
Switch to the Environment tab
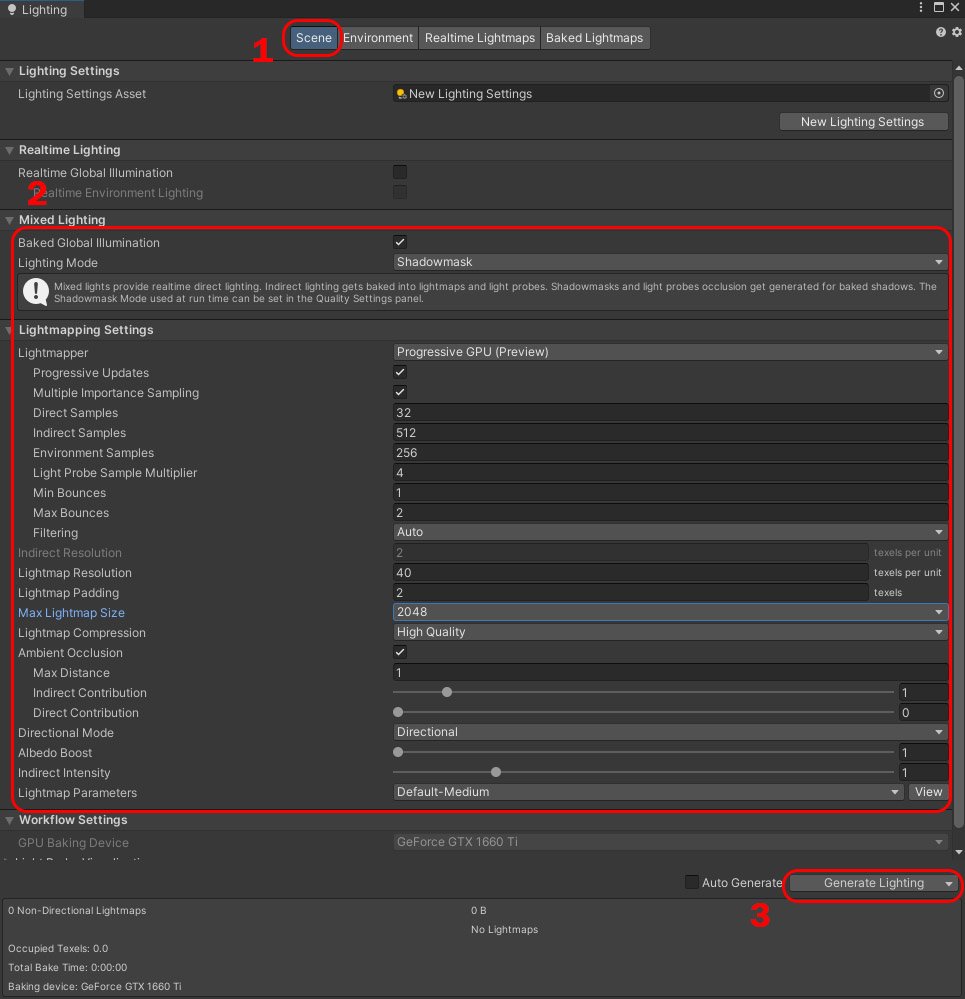pos(377,37)
